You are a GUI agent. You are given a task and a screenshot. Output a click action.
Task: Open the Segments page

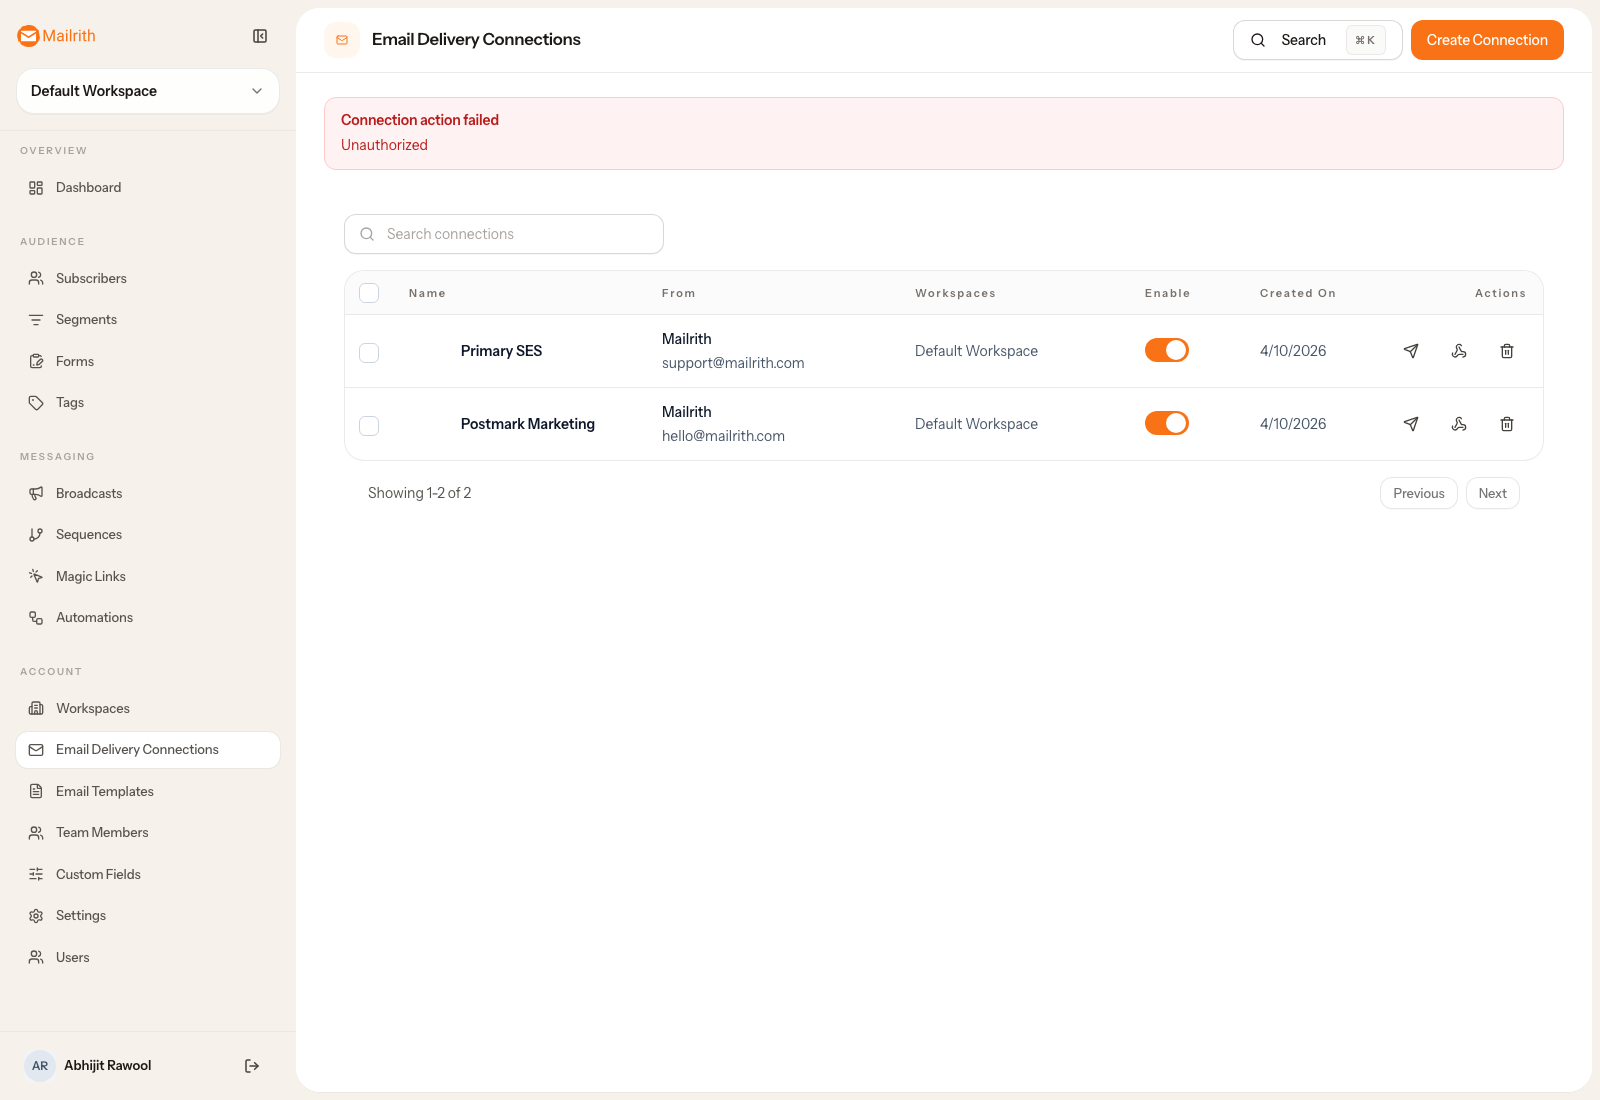point(85,319)
